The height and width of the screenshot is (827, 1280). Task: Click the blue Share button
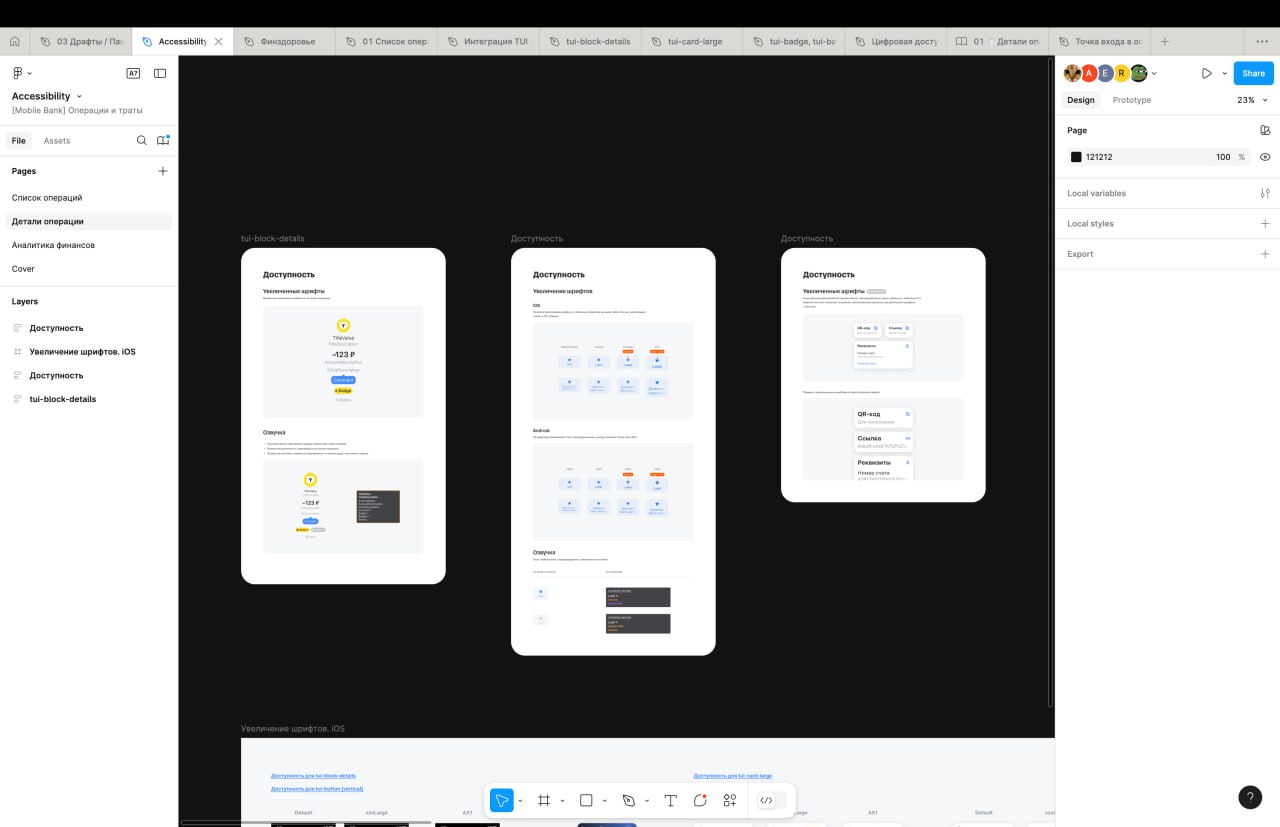[x=1253, y=73]
